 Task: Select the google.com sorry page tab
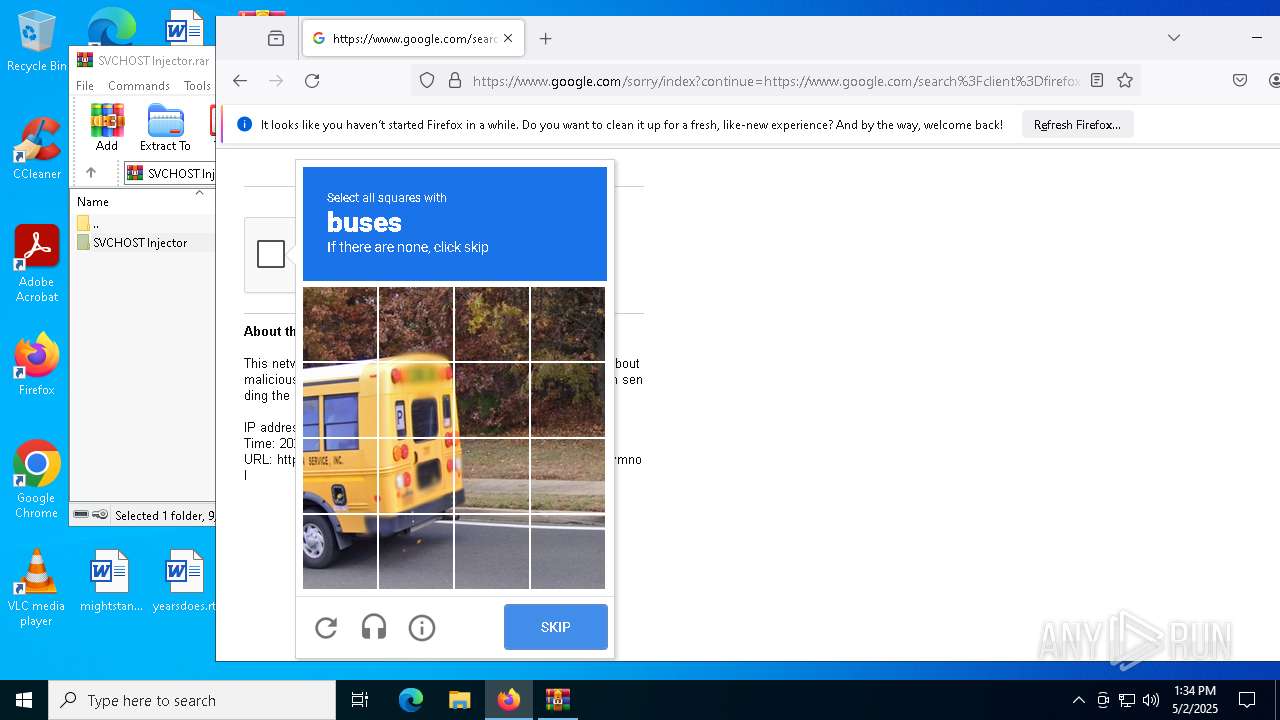point(411,39)
